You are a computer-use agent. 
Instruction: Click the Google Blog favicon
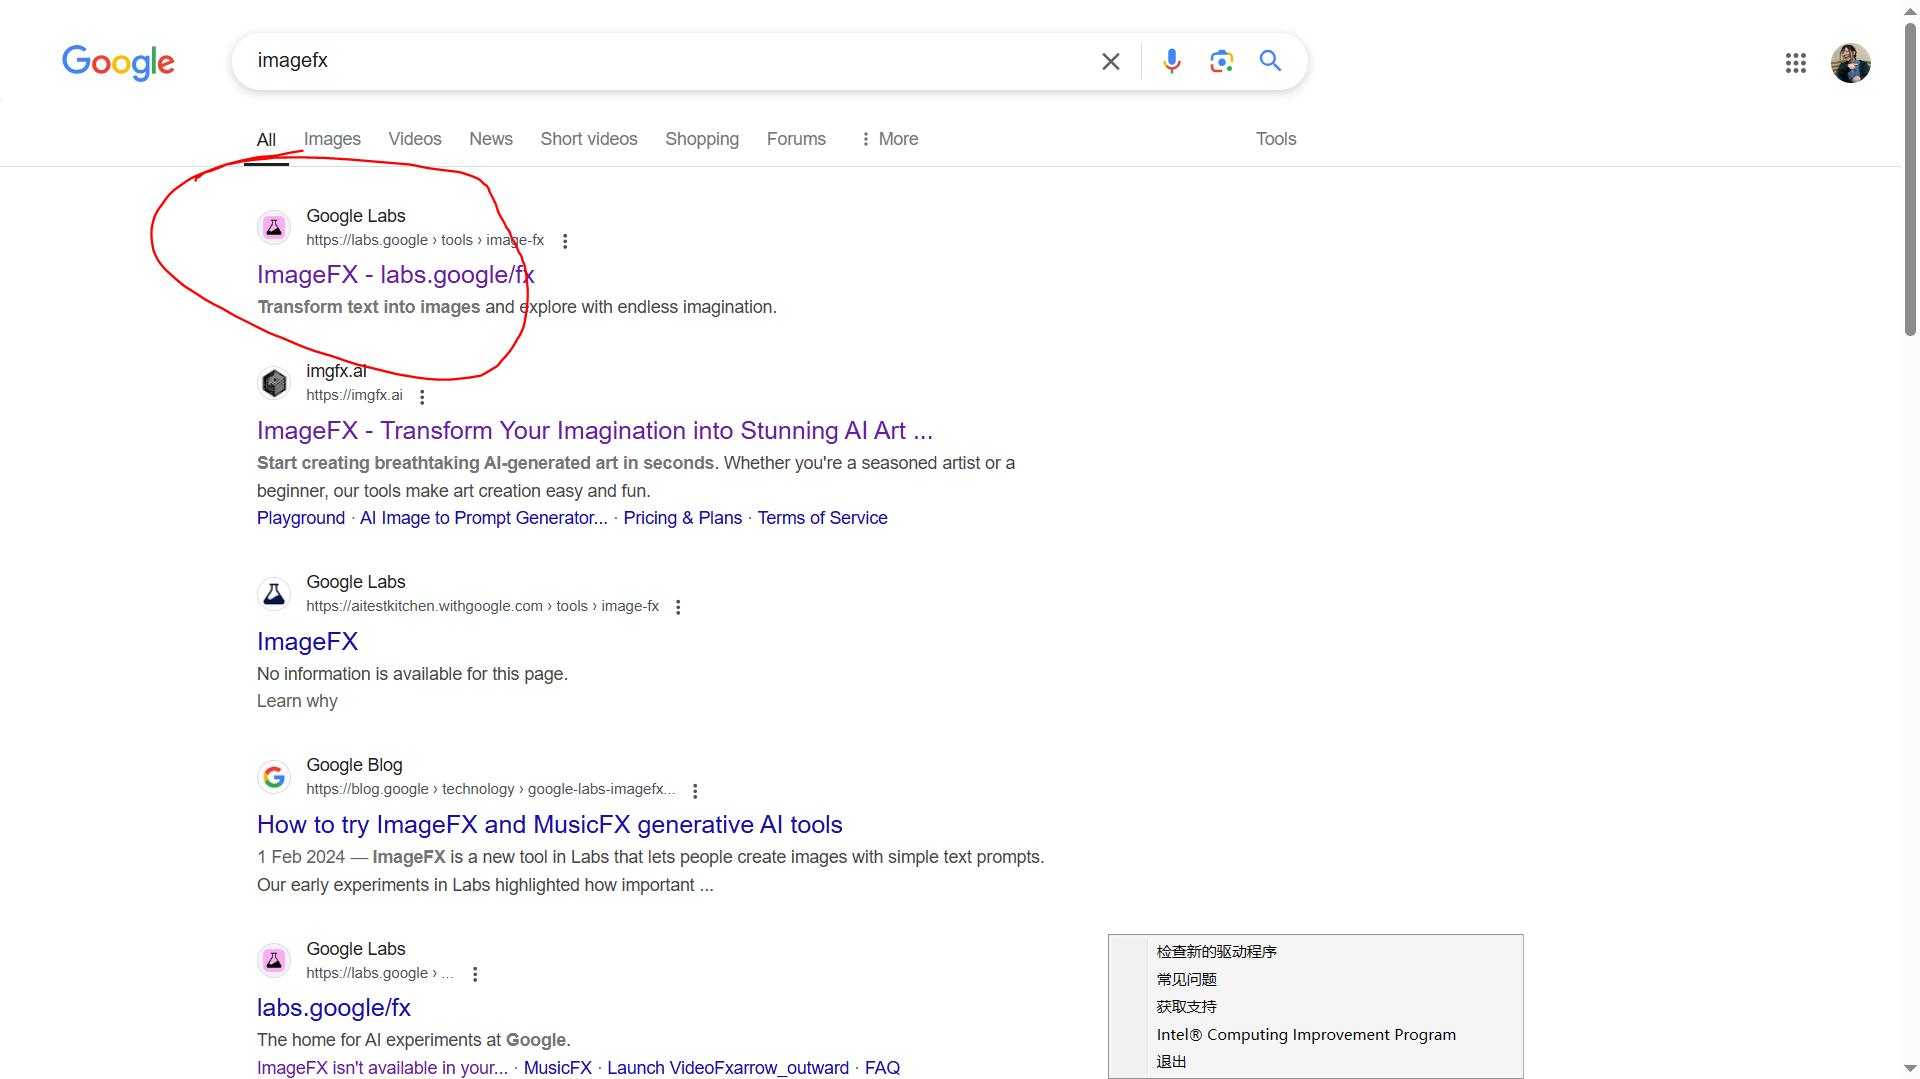[274, 777]
